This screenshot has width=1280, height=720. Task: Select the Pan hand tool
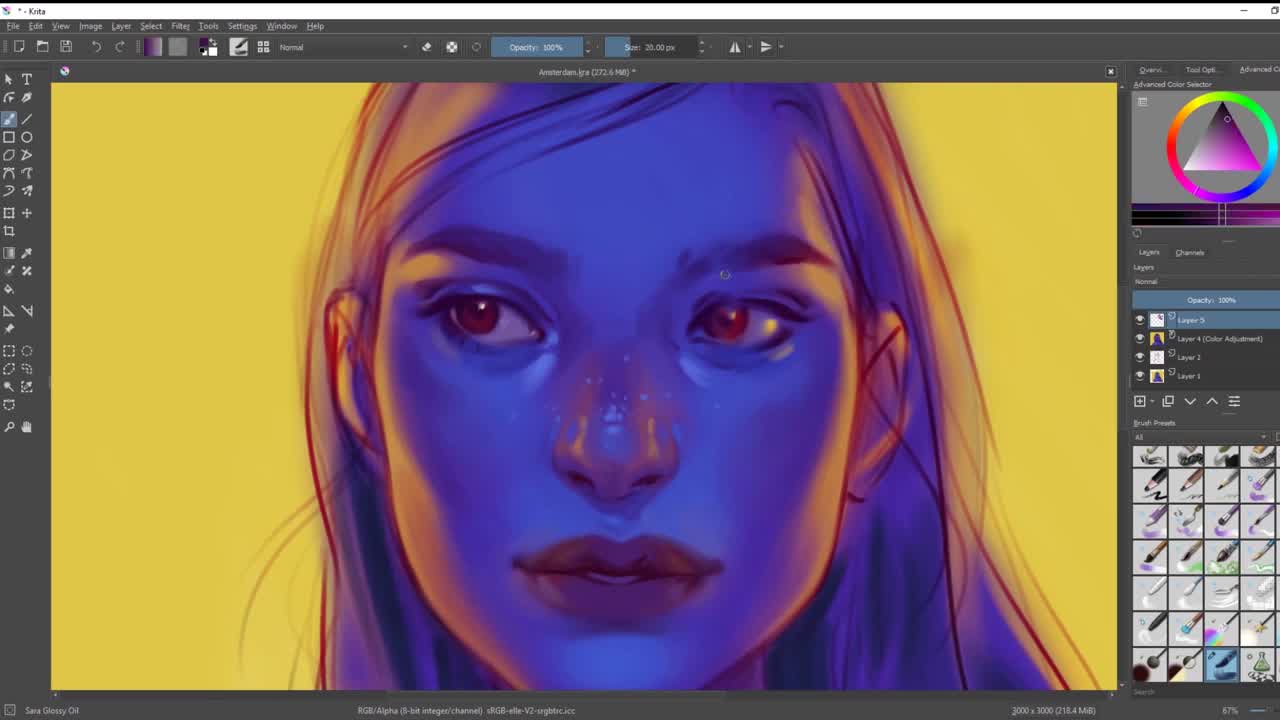tap(27, 427)
